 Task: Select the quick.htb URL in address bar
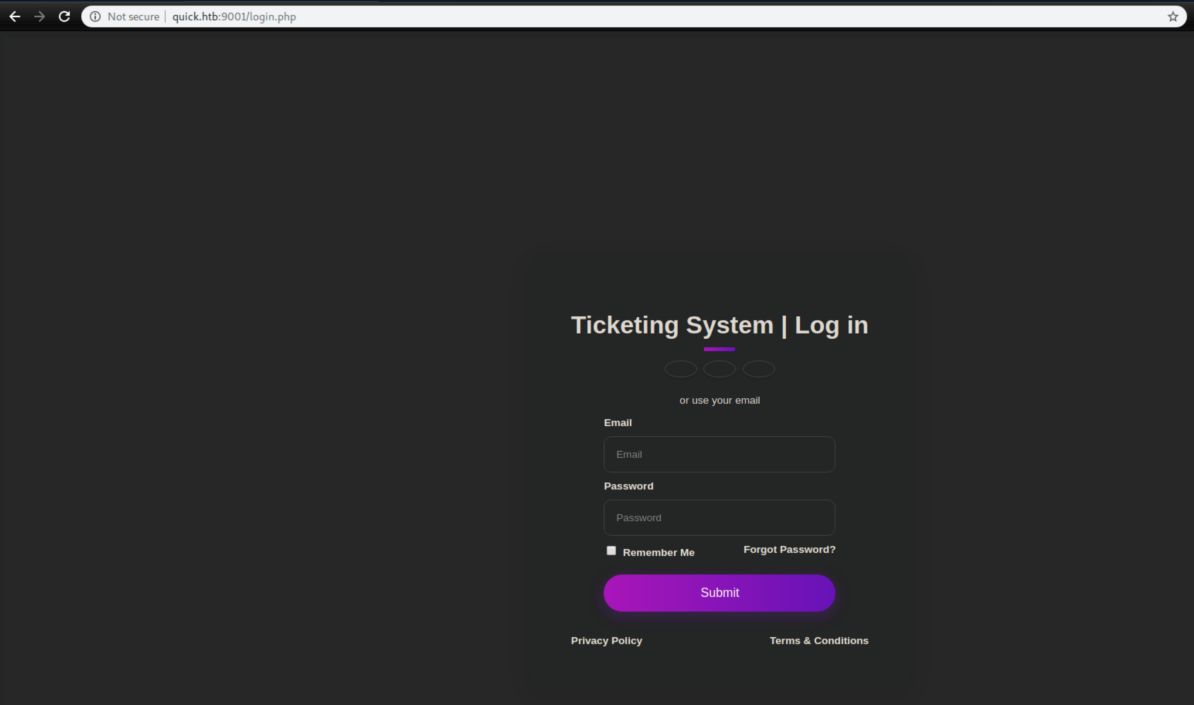pyautogui.click(x=234, y=17)
